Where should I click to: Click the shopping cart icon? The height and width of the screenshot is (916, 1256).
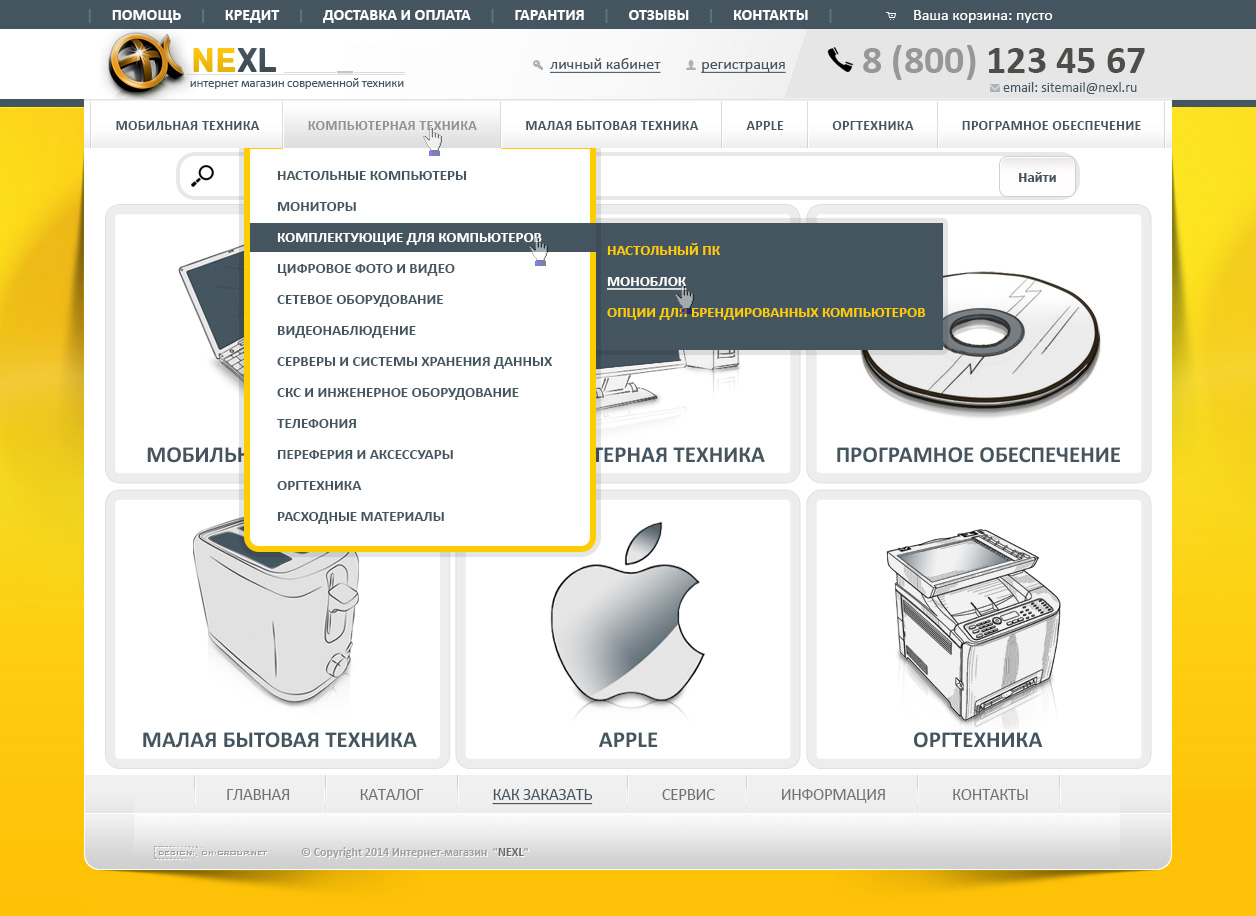click(891, 15)
